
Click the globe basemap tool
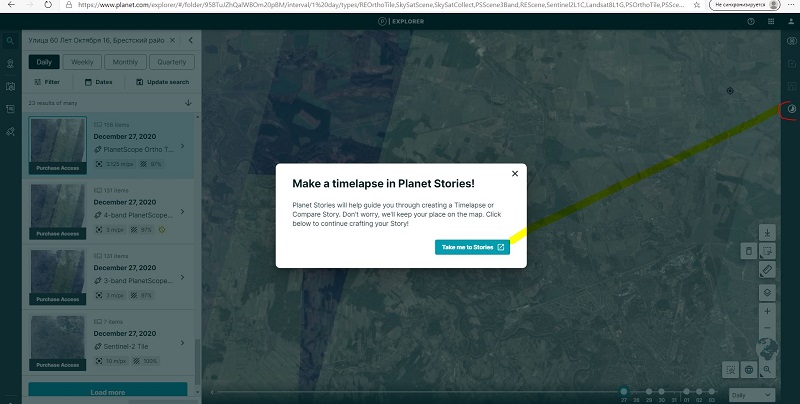click(749, 370)
